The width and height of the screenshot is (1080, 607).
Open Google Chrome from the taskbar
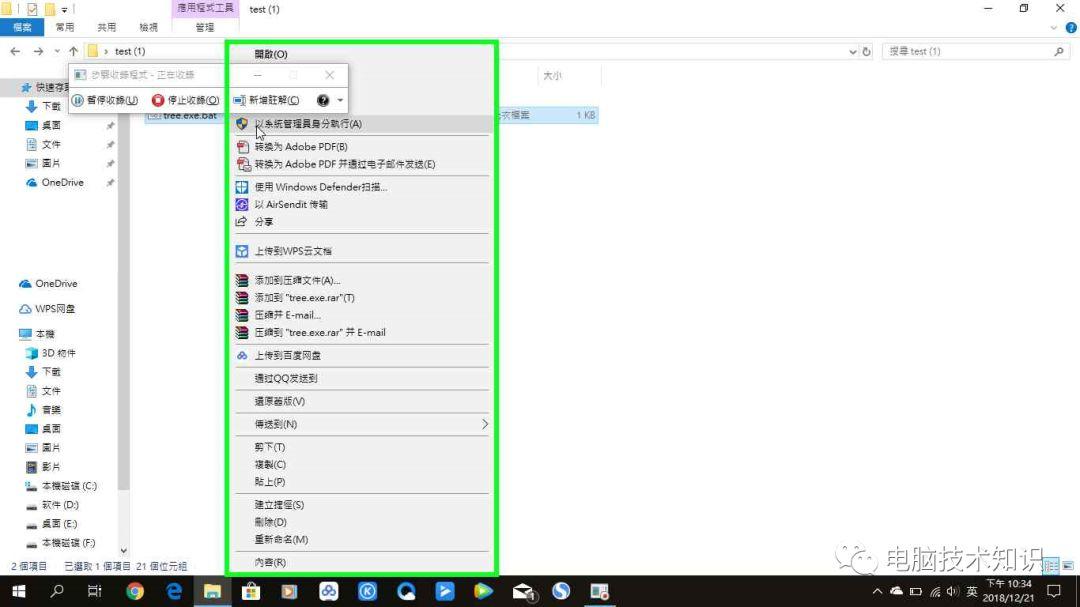pos(135,591)
